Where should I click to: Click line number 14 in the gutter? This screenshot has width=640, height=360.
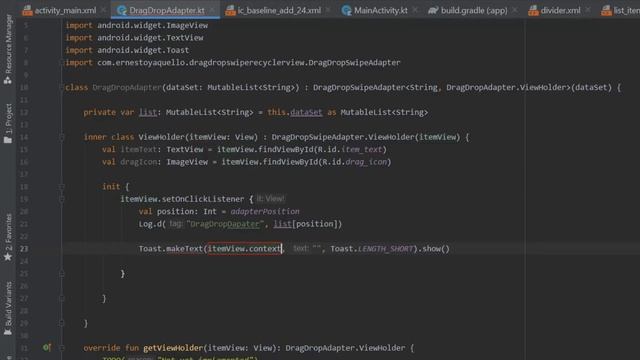point(24,137)
